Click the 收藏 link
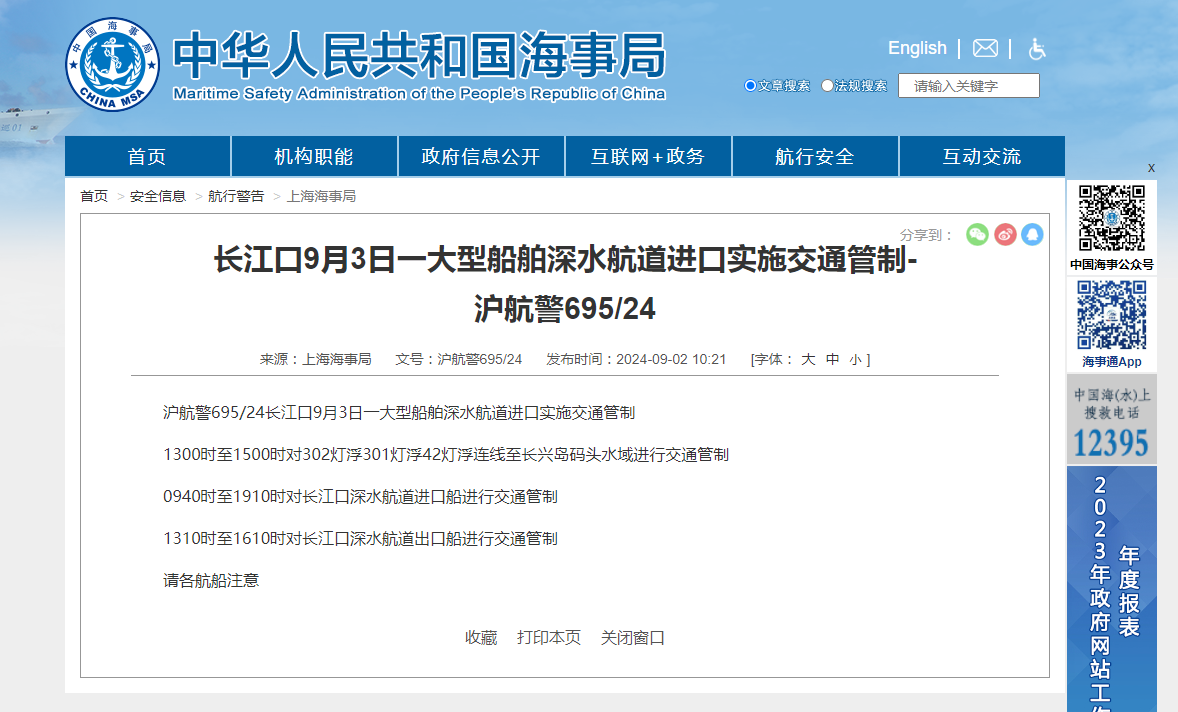The width and height of the screenshot is (1178, 712). 481,638
